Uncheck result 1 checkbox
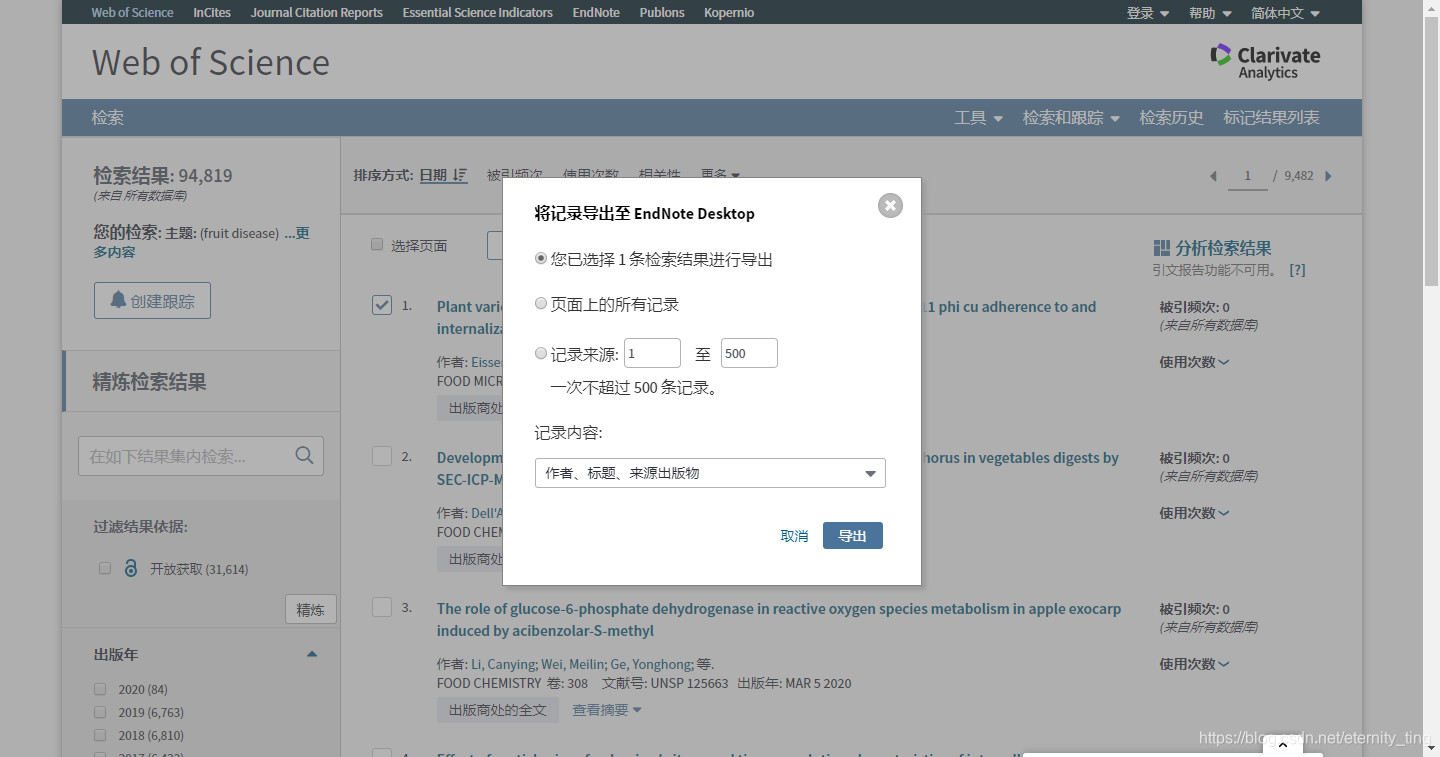 (x=382, y=305)
